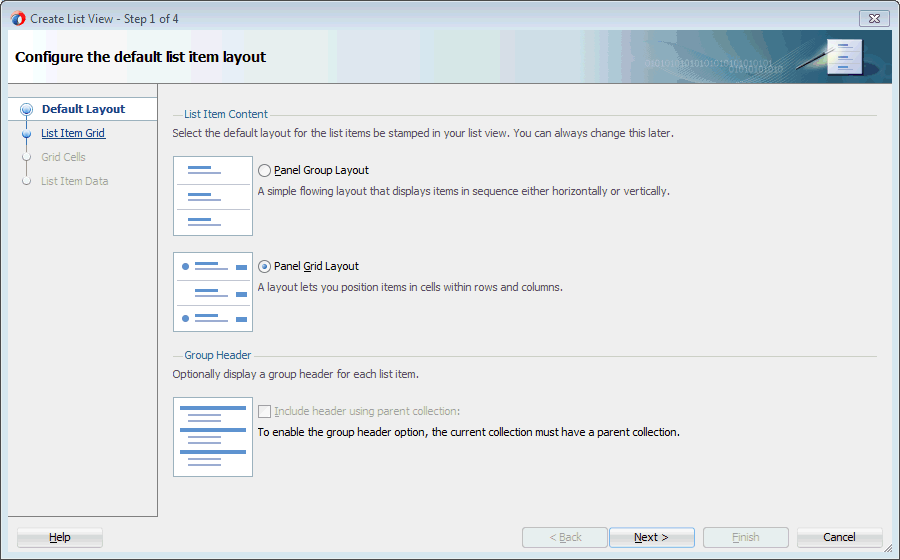
Task: Click the Finish button
Action: pyautogui.click(x=746, y=538)
